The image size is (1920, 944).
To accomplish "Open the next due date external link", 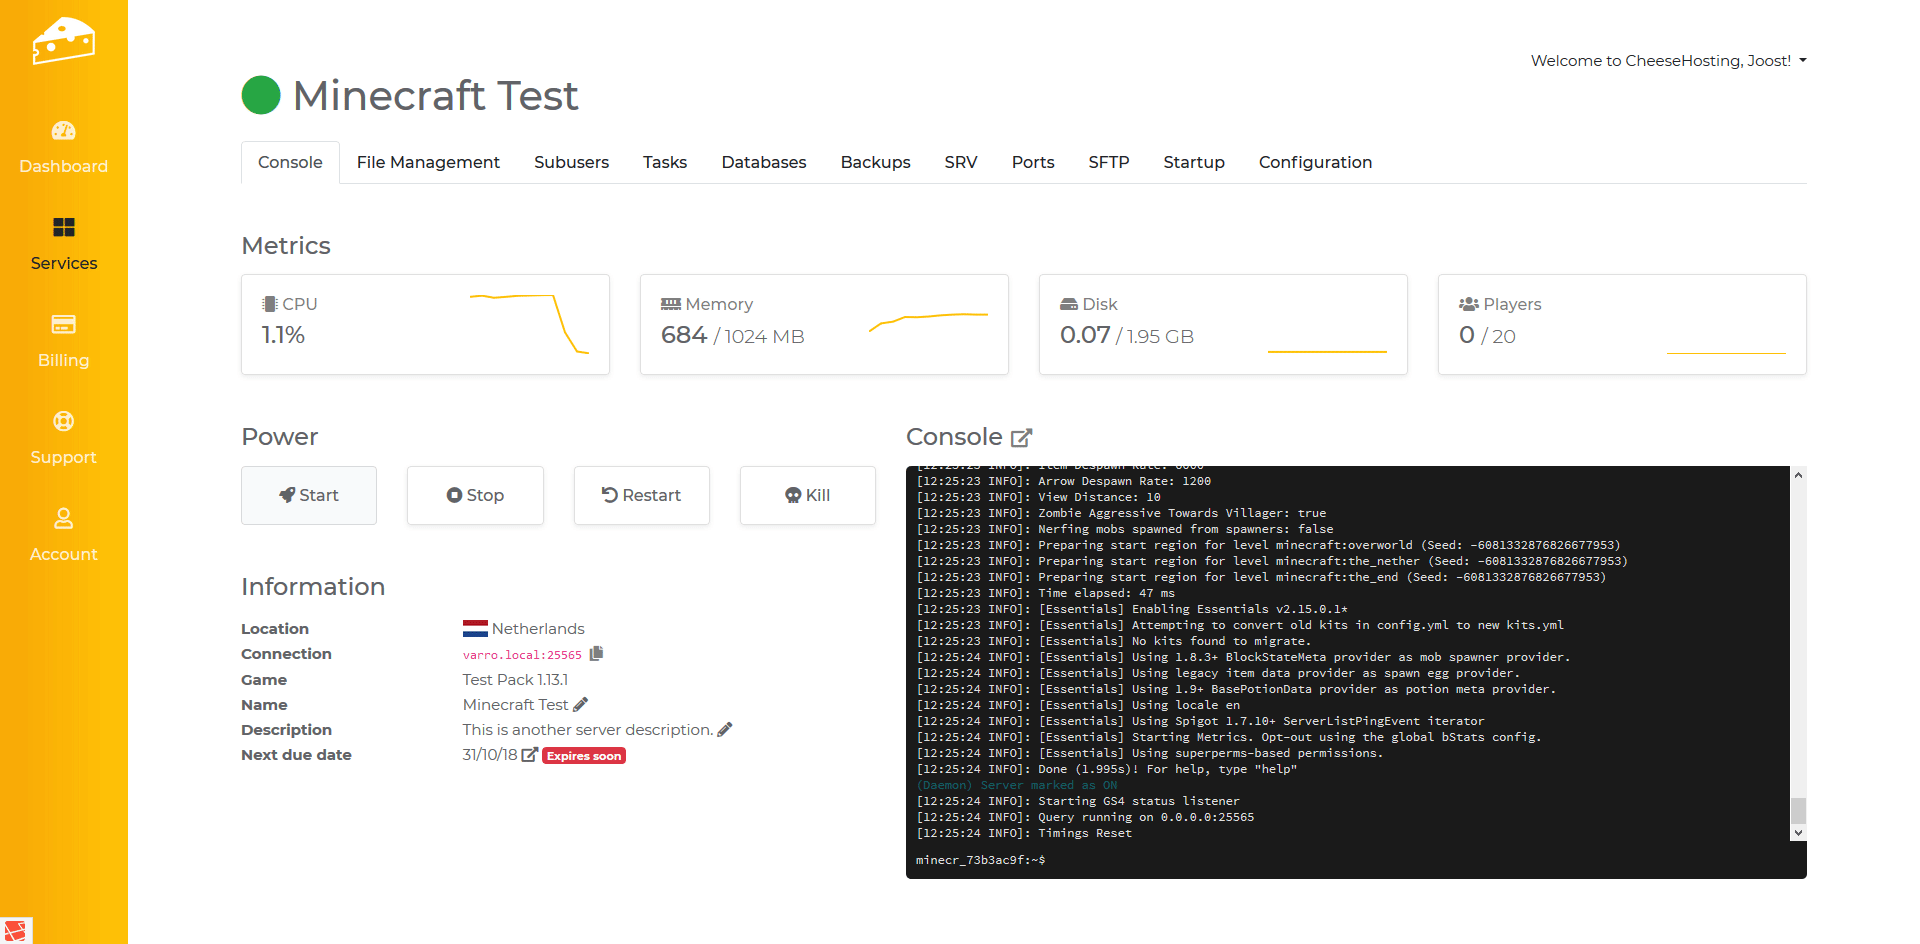I will [530, 755].
